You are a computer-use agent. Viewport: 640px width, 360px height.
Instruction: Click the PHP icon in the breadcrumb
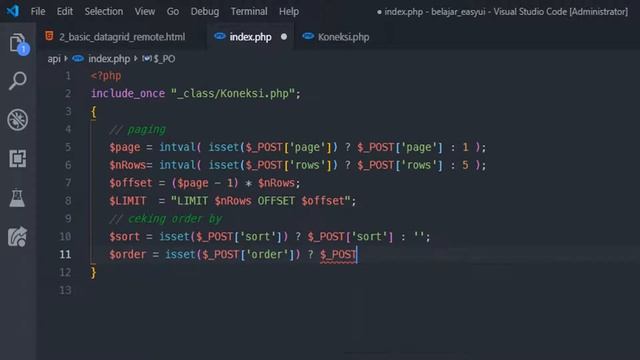coord(78,59)
